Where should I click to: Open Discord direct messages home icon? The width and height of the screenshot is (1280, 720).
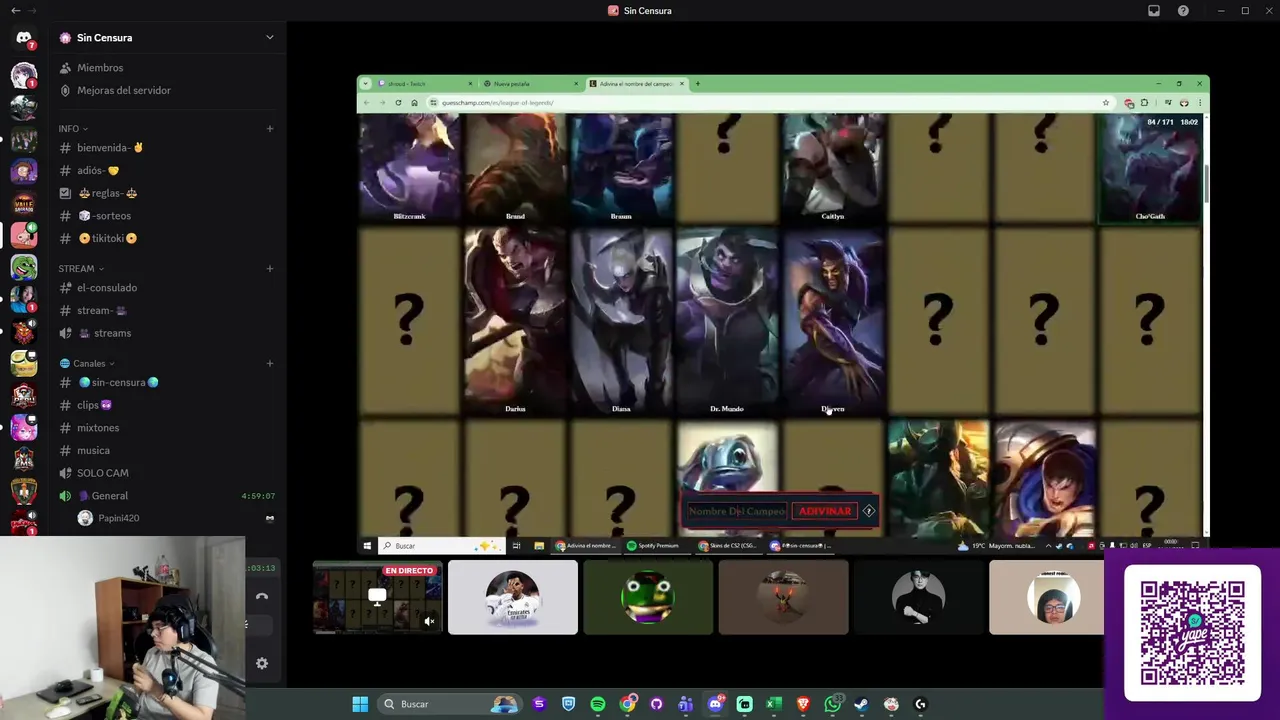[24, 38]
